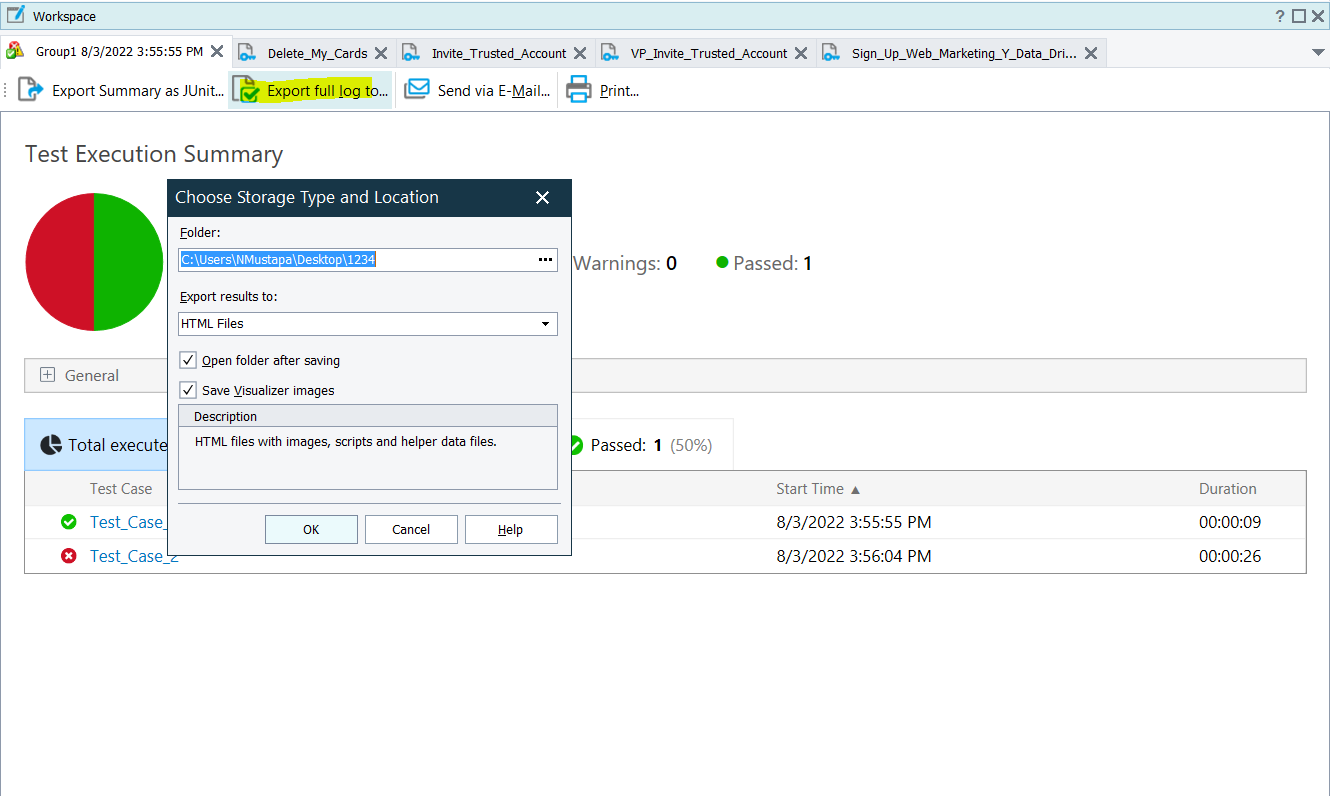Screen dimensions: 1330x796
Task: Click the Export full log icon
Action: click(x=246, y=90)
